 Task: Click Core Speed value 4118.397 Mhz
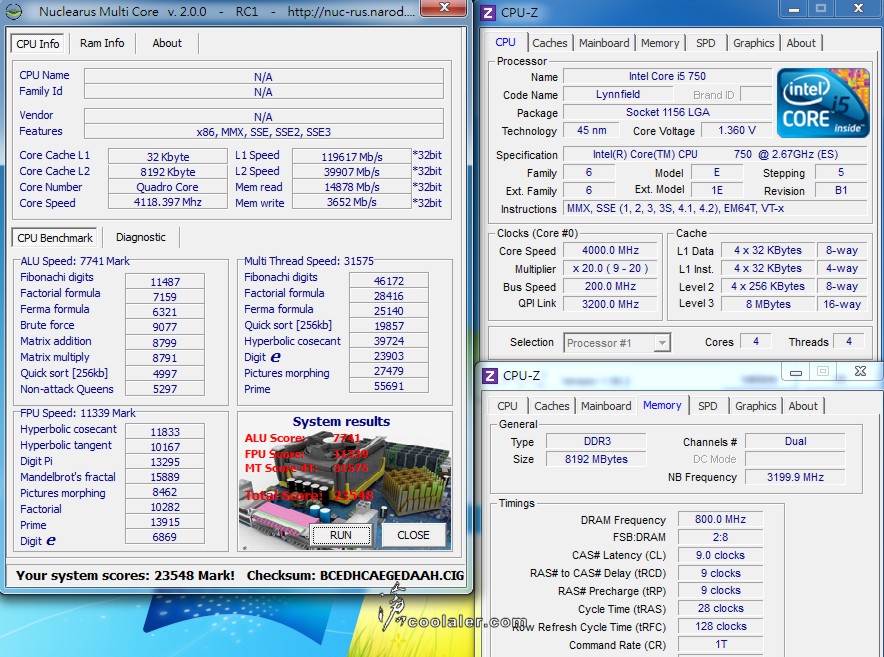[x=167, y=202]
